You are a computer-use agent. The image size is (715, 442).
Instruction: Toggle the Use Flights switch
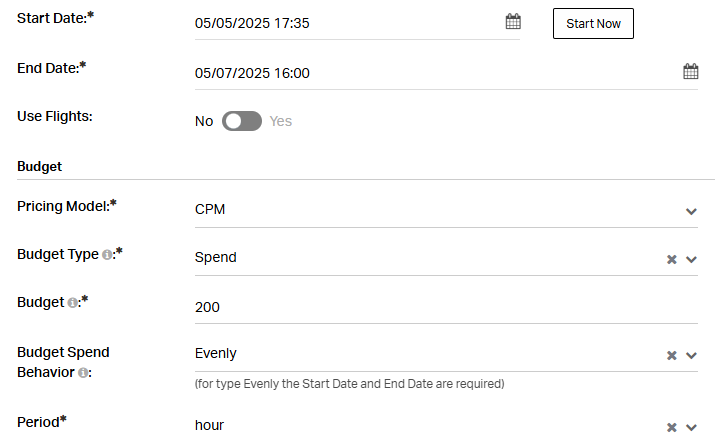(x=242, y=121)
